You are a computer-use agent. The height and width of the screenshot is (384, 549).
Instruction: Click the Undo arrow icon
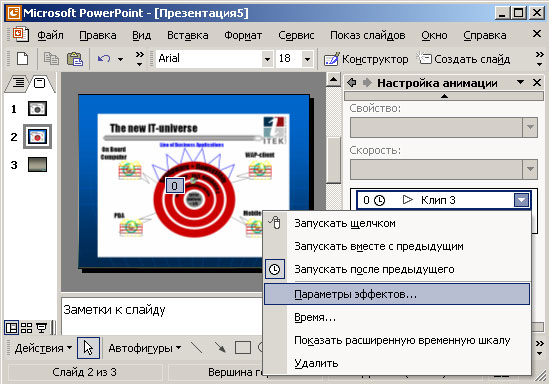104,59
